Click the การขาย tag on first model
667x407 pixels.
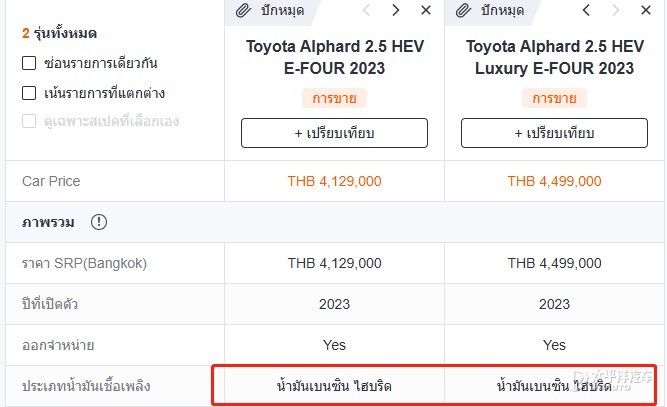click(x=334, y=98)
